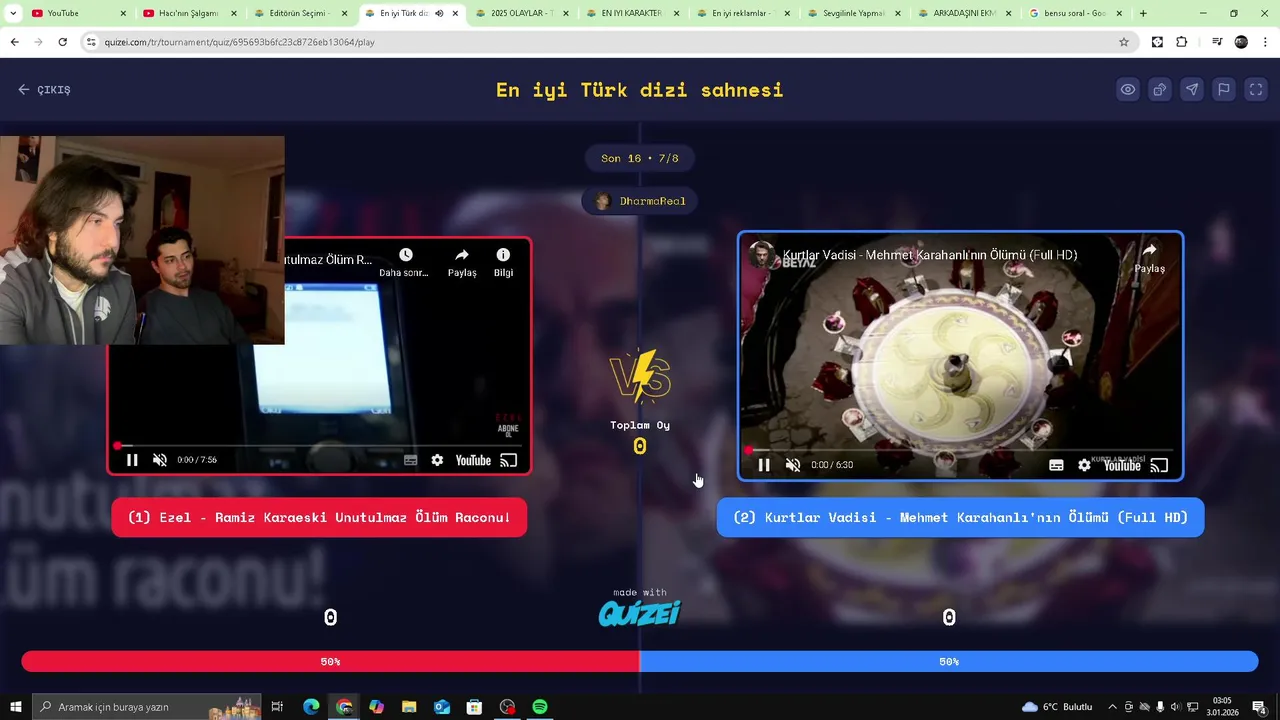Click the browser back arrow
1280x720 pixels.
[x=14, y=42]
